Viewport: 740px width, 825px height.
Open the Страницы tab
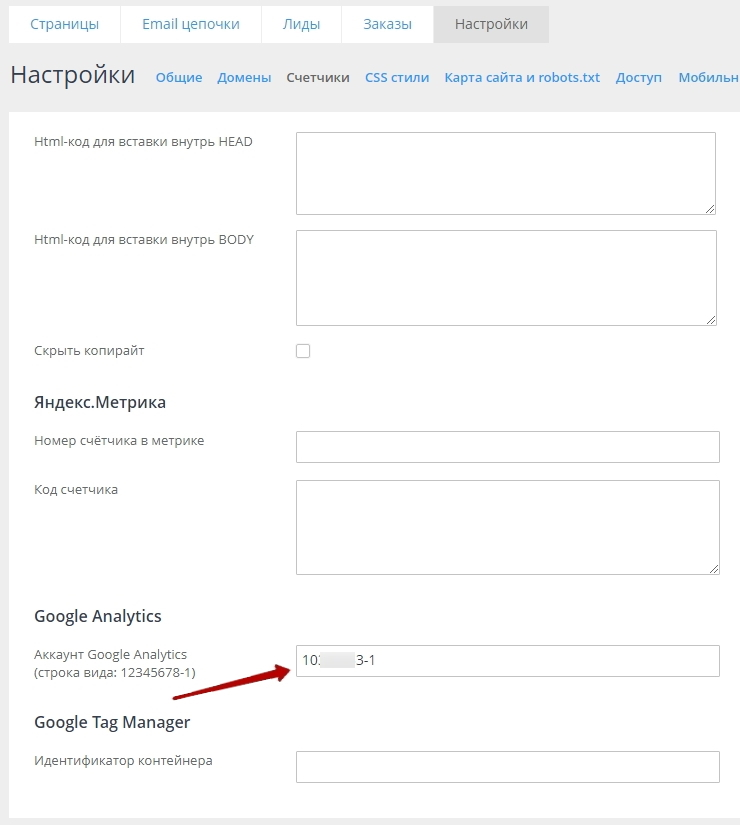(x=64, y=25)
